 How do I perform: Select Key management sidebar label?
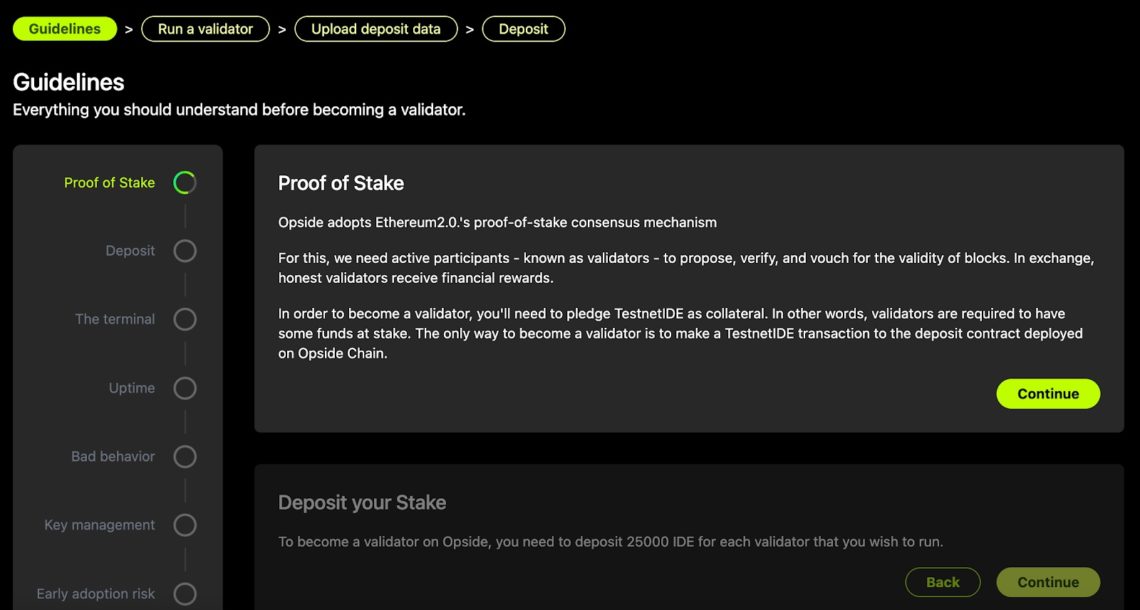(x=100, y=525)
